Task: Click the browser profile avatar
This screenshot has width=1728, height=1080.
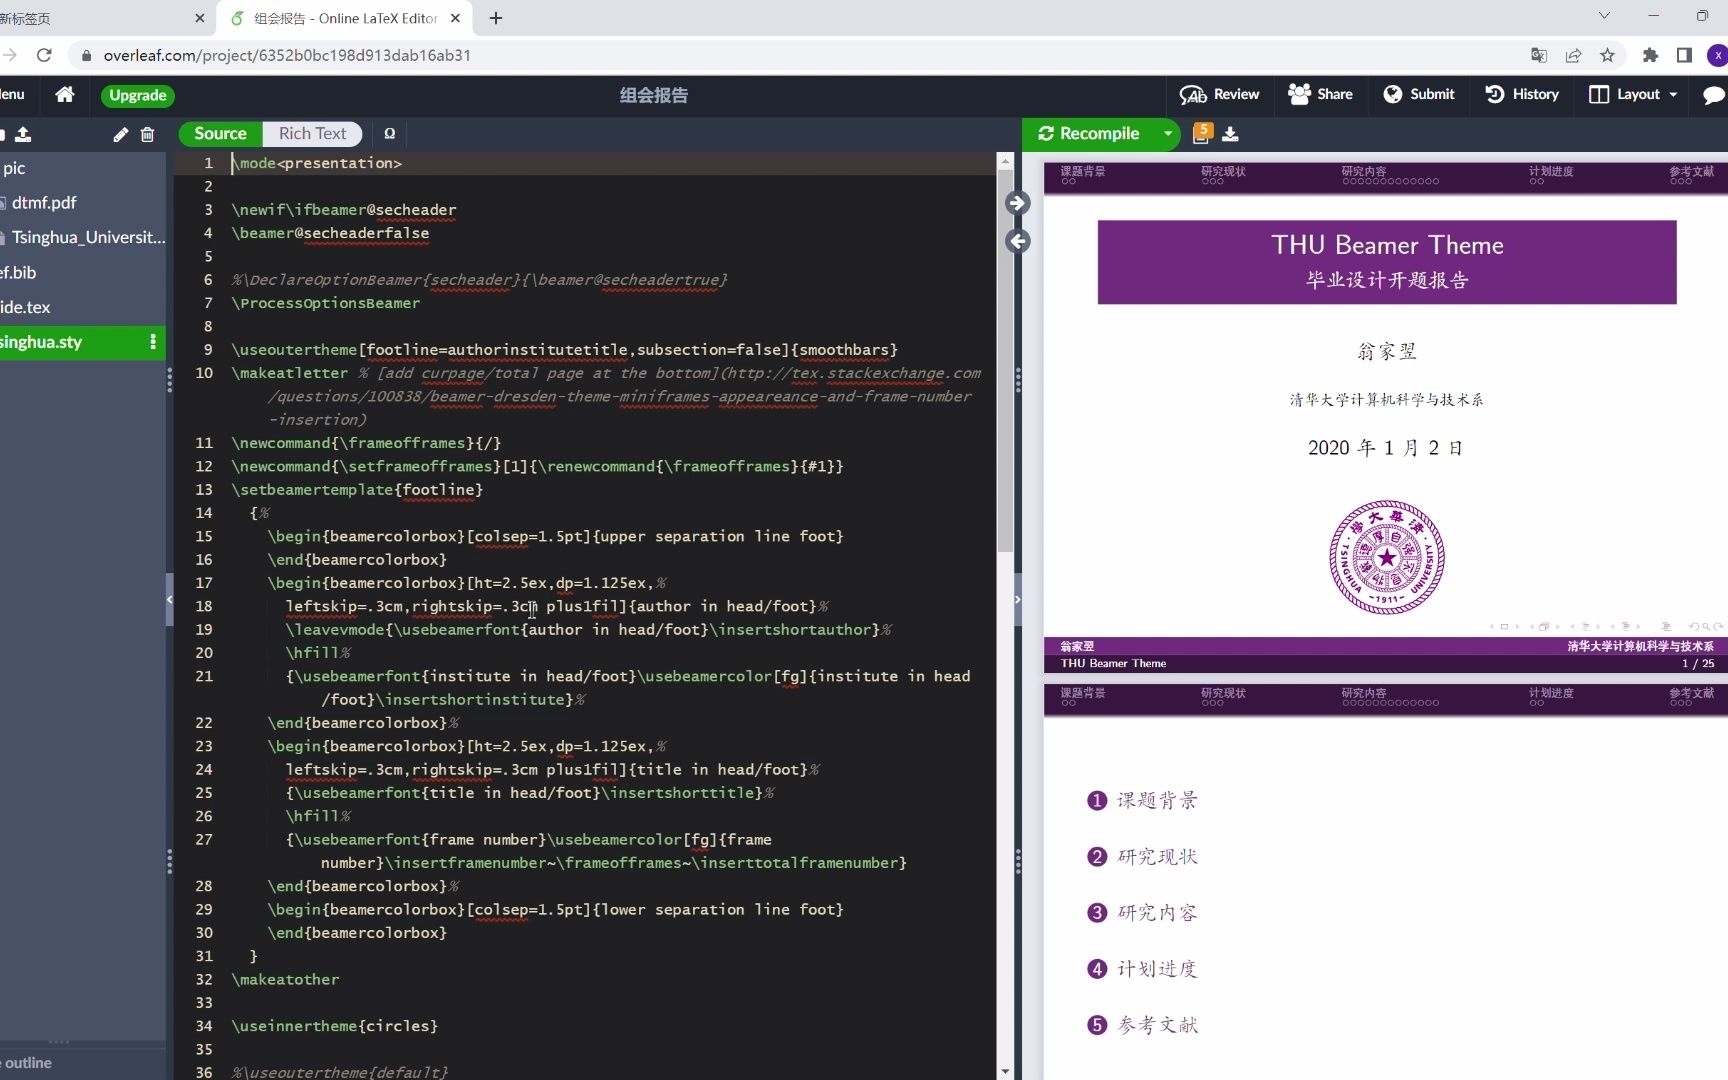Action: (1717, 55)
